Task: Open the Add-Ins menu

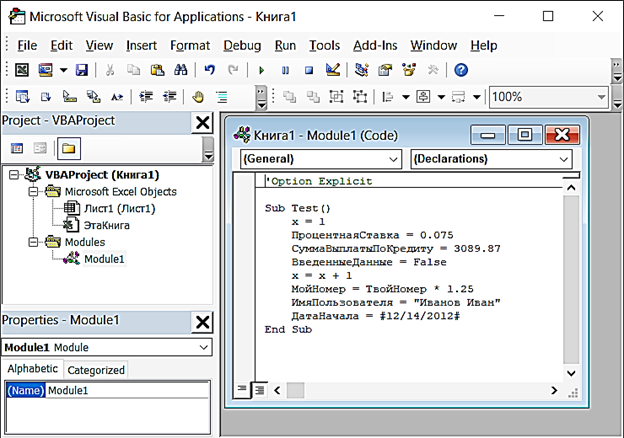Action: [375, 45]
